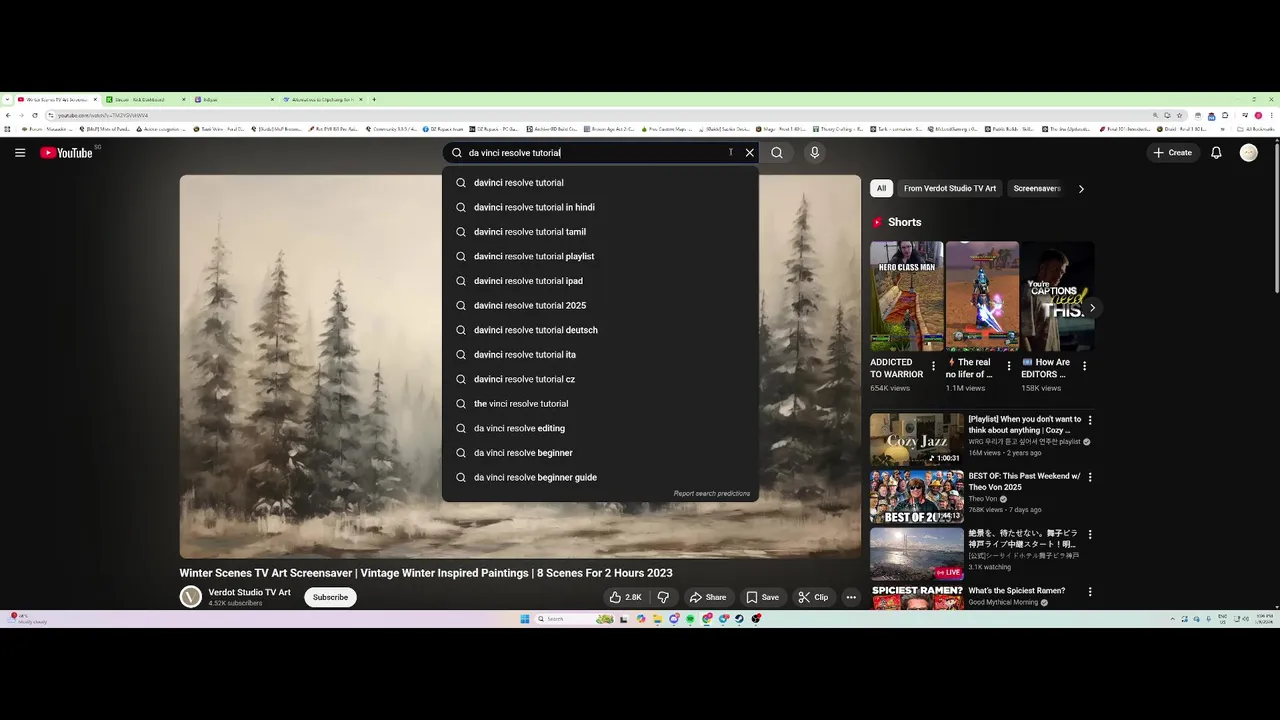
Task: Clear the search box with the X icon
Action: click(749, 153)
